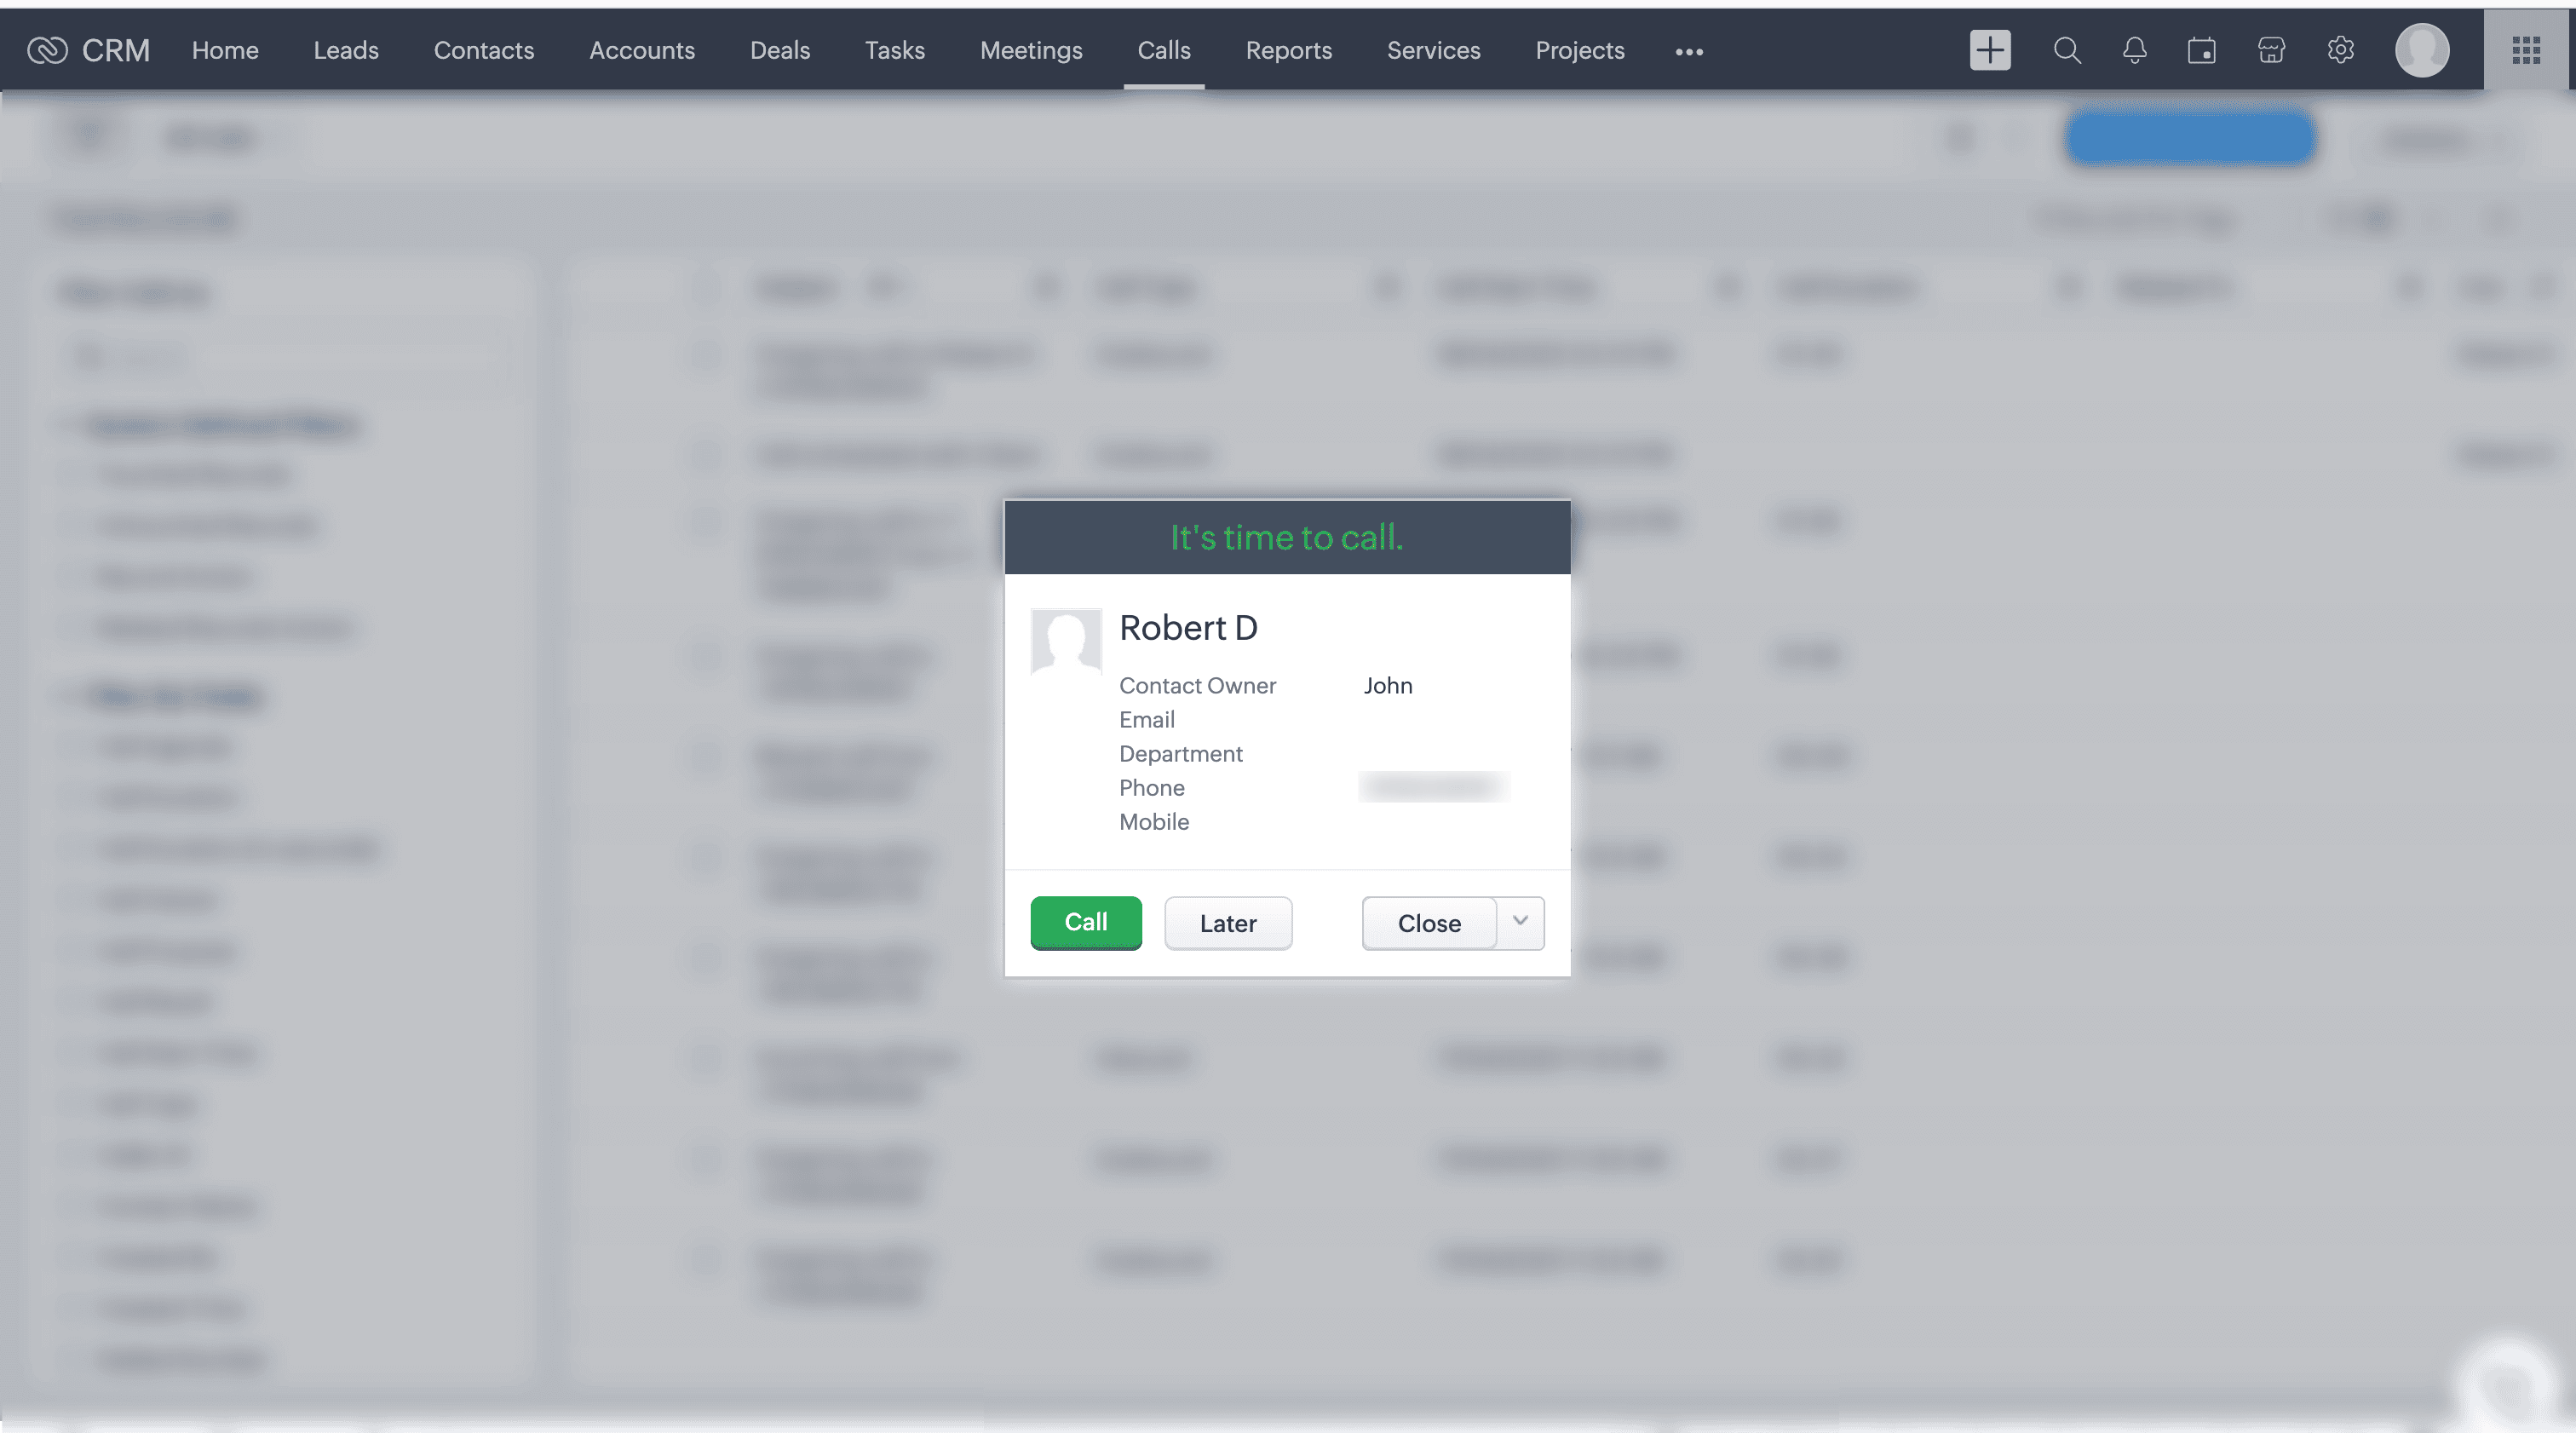Click the Robert D contact name
This screenshot has height=1433, width=2576.
coord(1188,628)
